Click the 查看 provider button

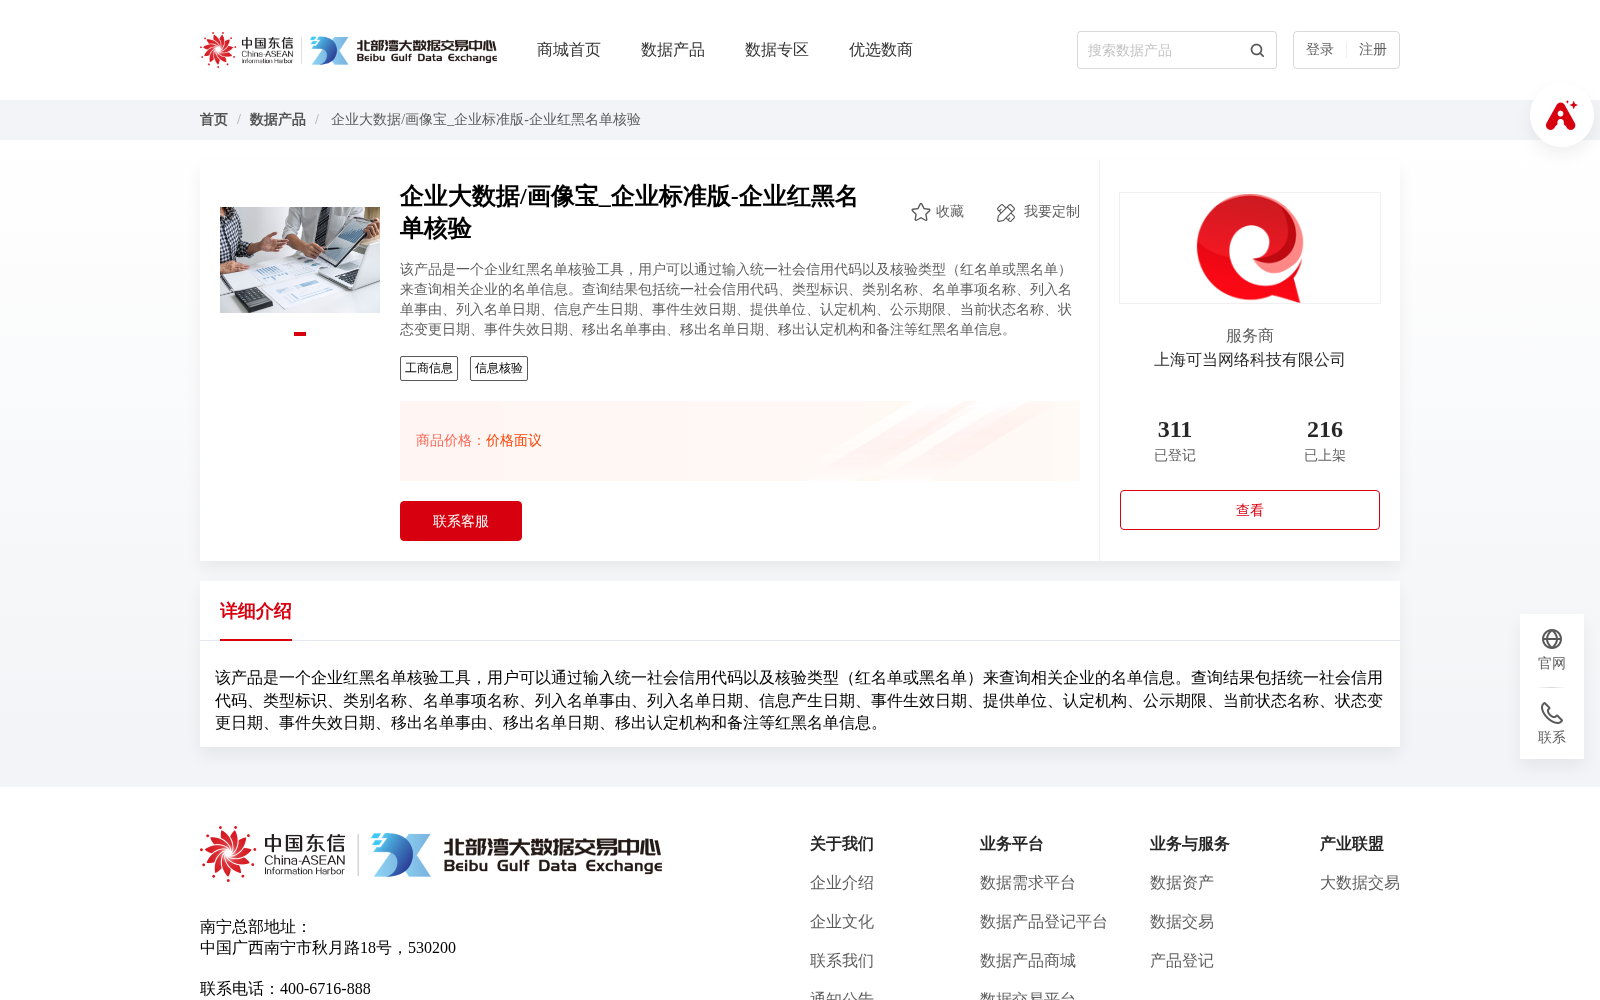1250,510
